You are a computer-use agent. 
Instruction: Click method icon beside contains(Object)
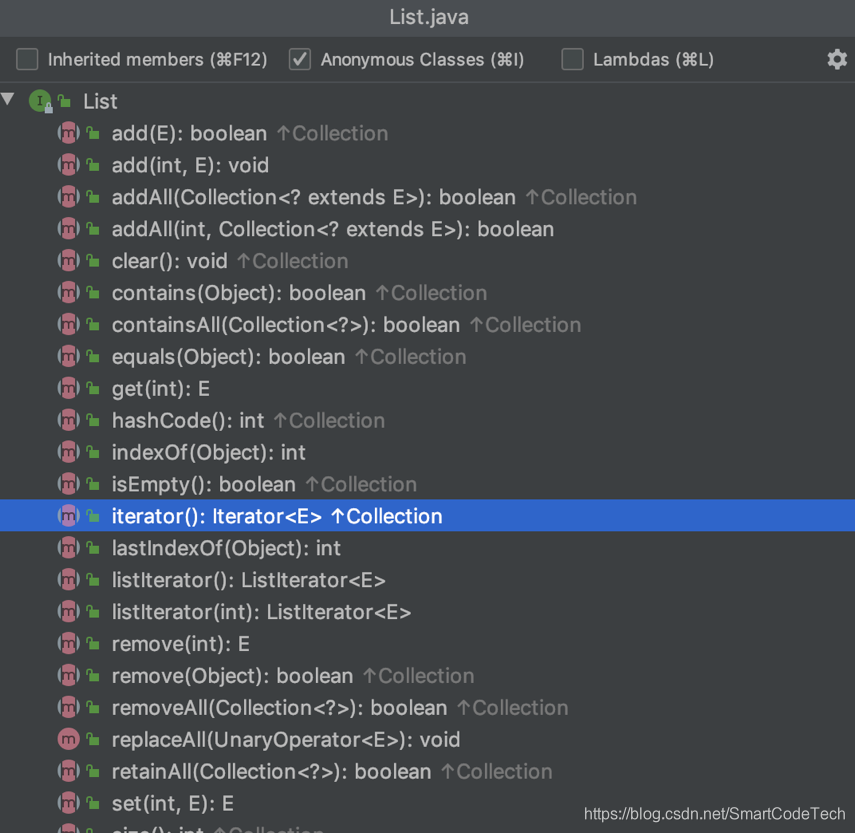pyautogui.click(x=69, y=293)
